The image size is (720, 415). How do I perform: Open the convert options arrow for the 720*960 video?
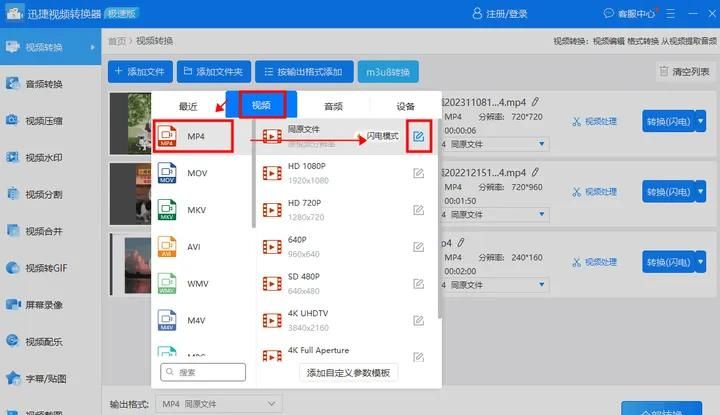point(700,191)
